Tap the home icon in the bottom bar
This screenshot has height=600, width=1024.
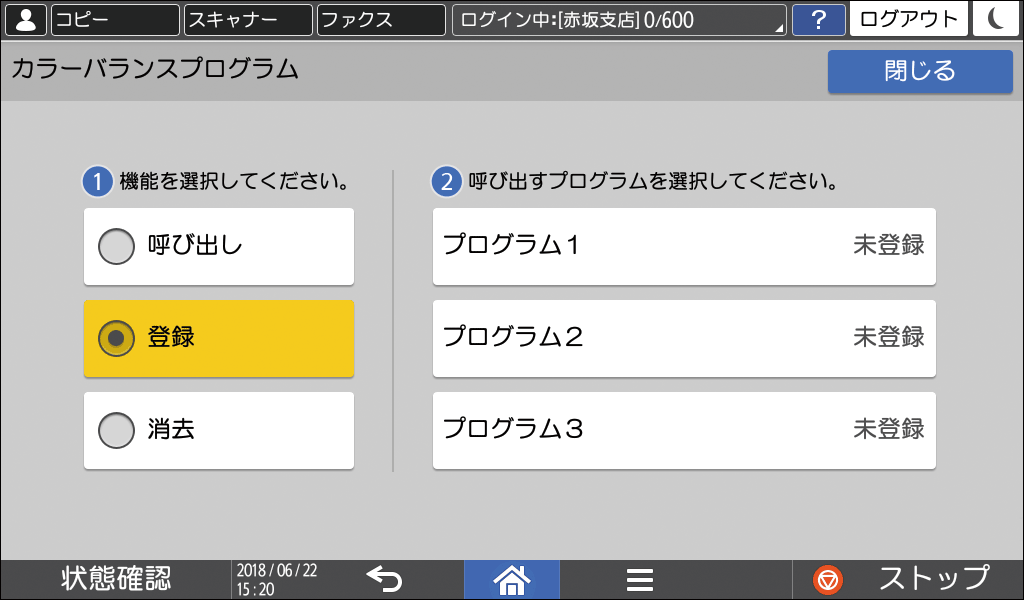[511, 579]
